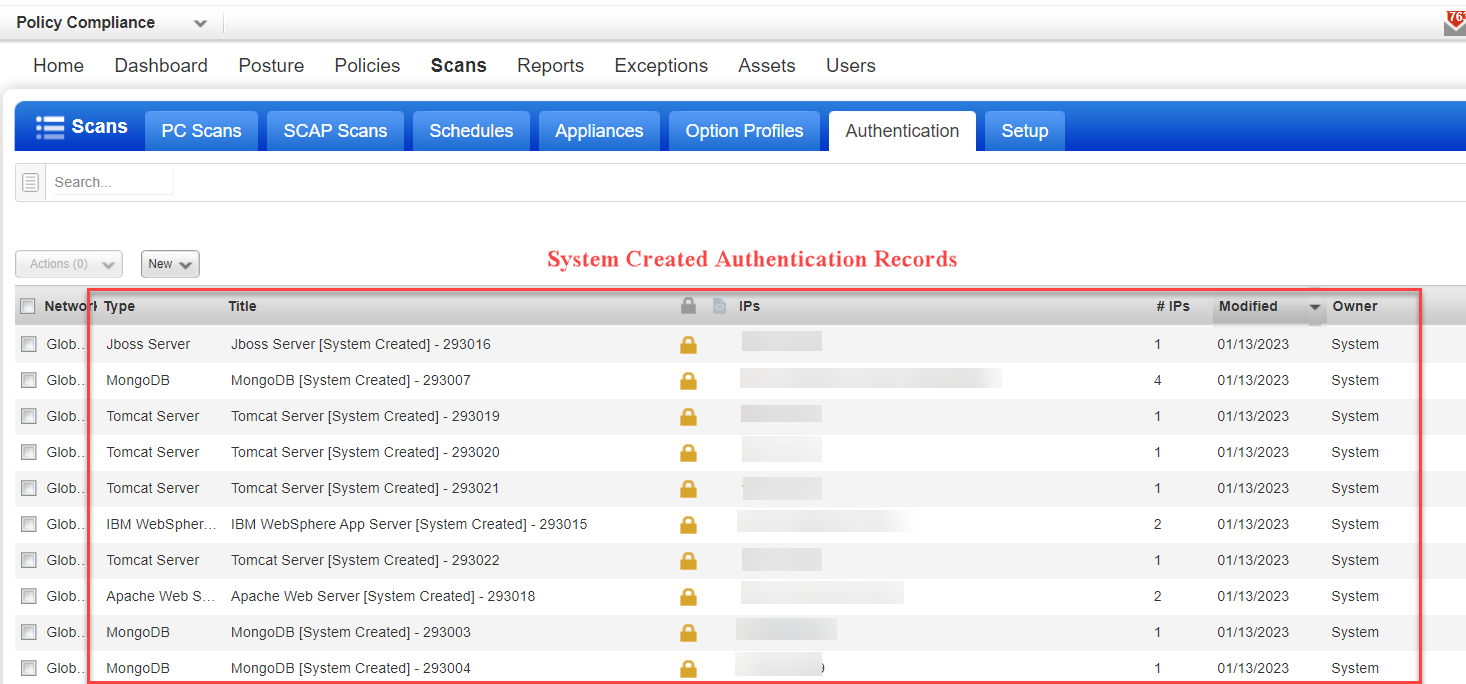Switch to the Option Profiles tab
This screenshot has height=684, width=1466.
pyautogui.click(x=744, y=130)
